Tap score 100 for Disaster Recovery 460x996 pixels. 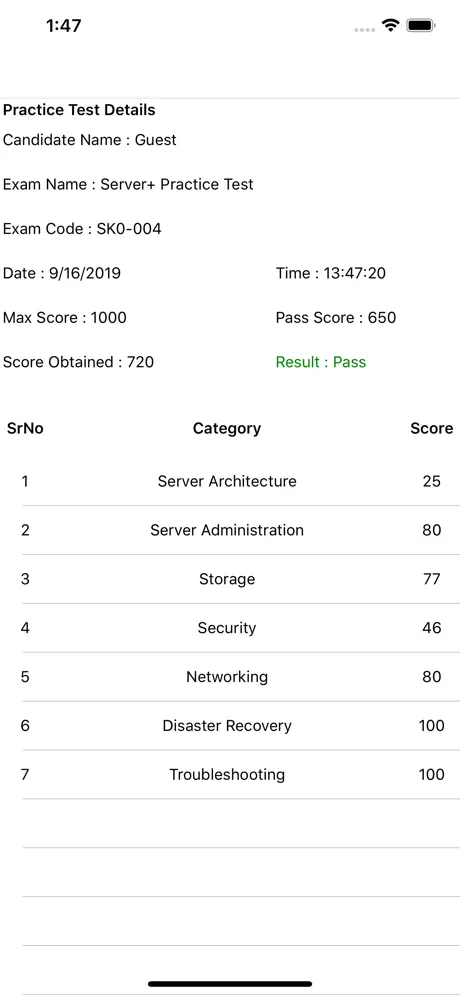coord(431,725)
